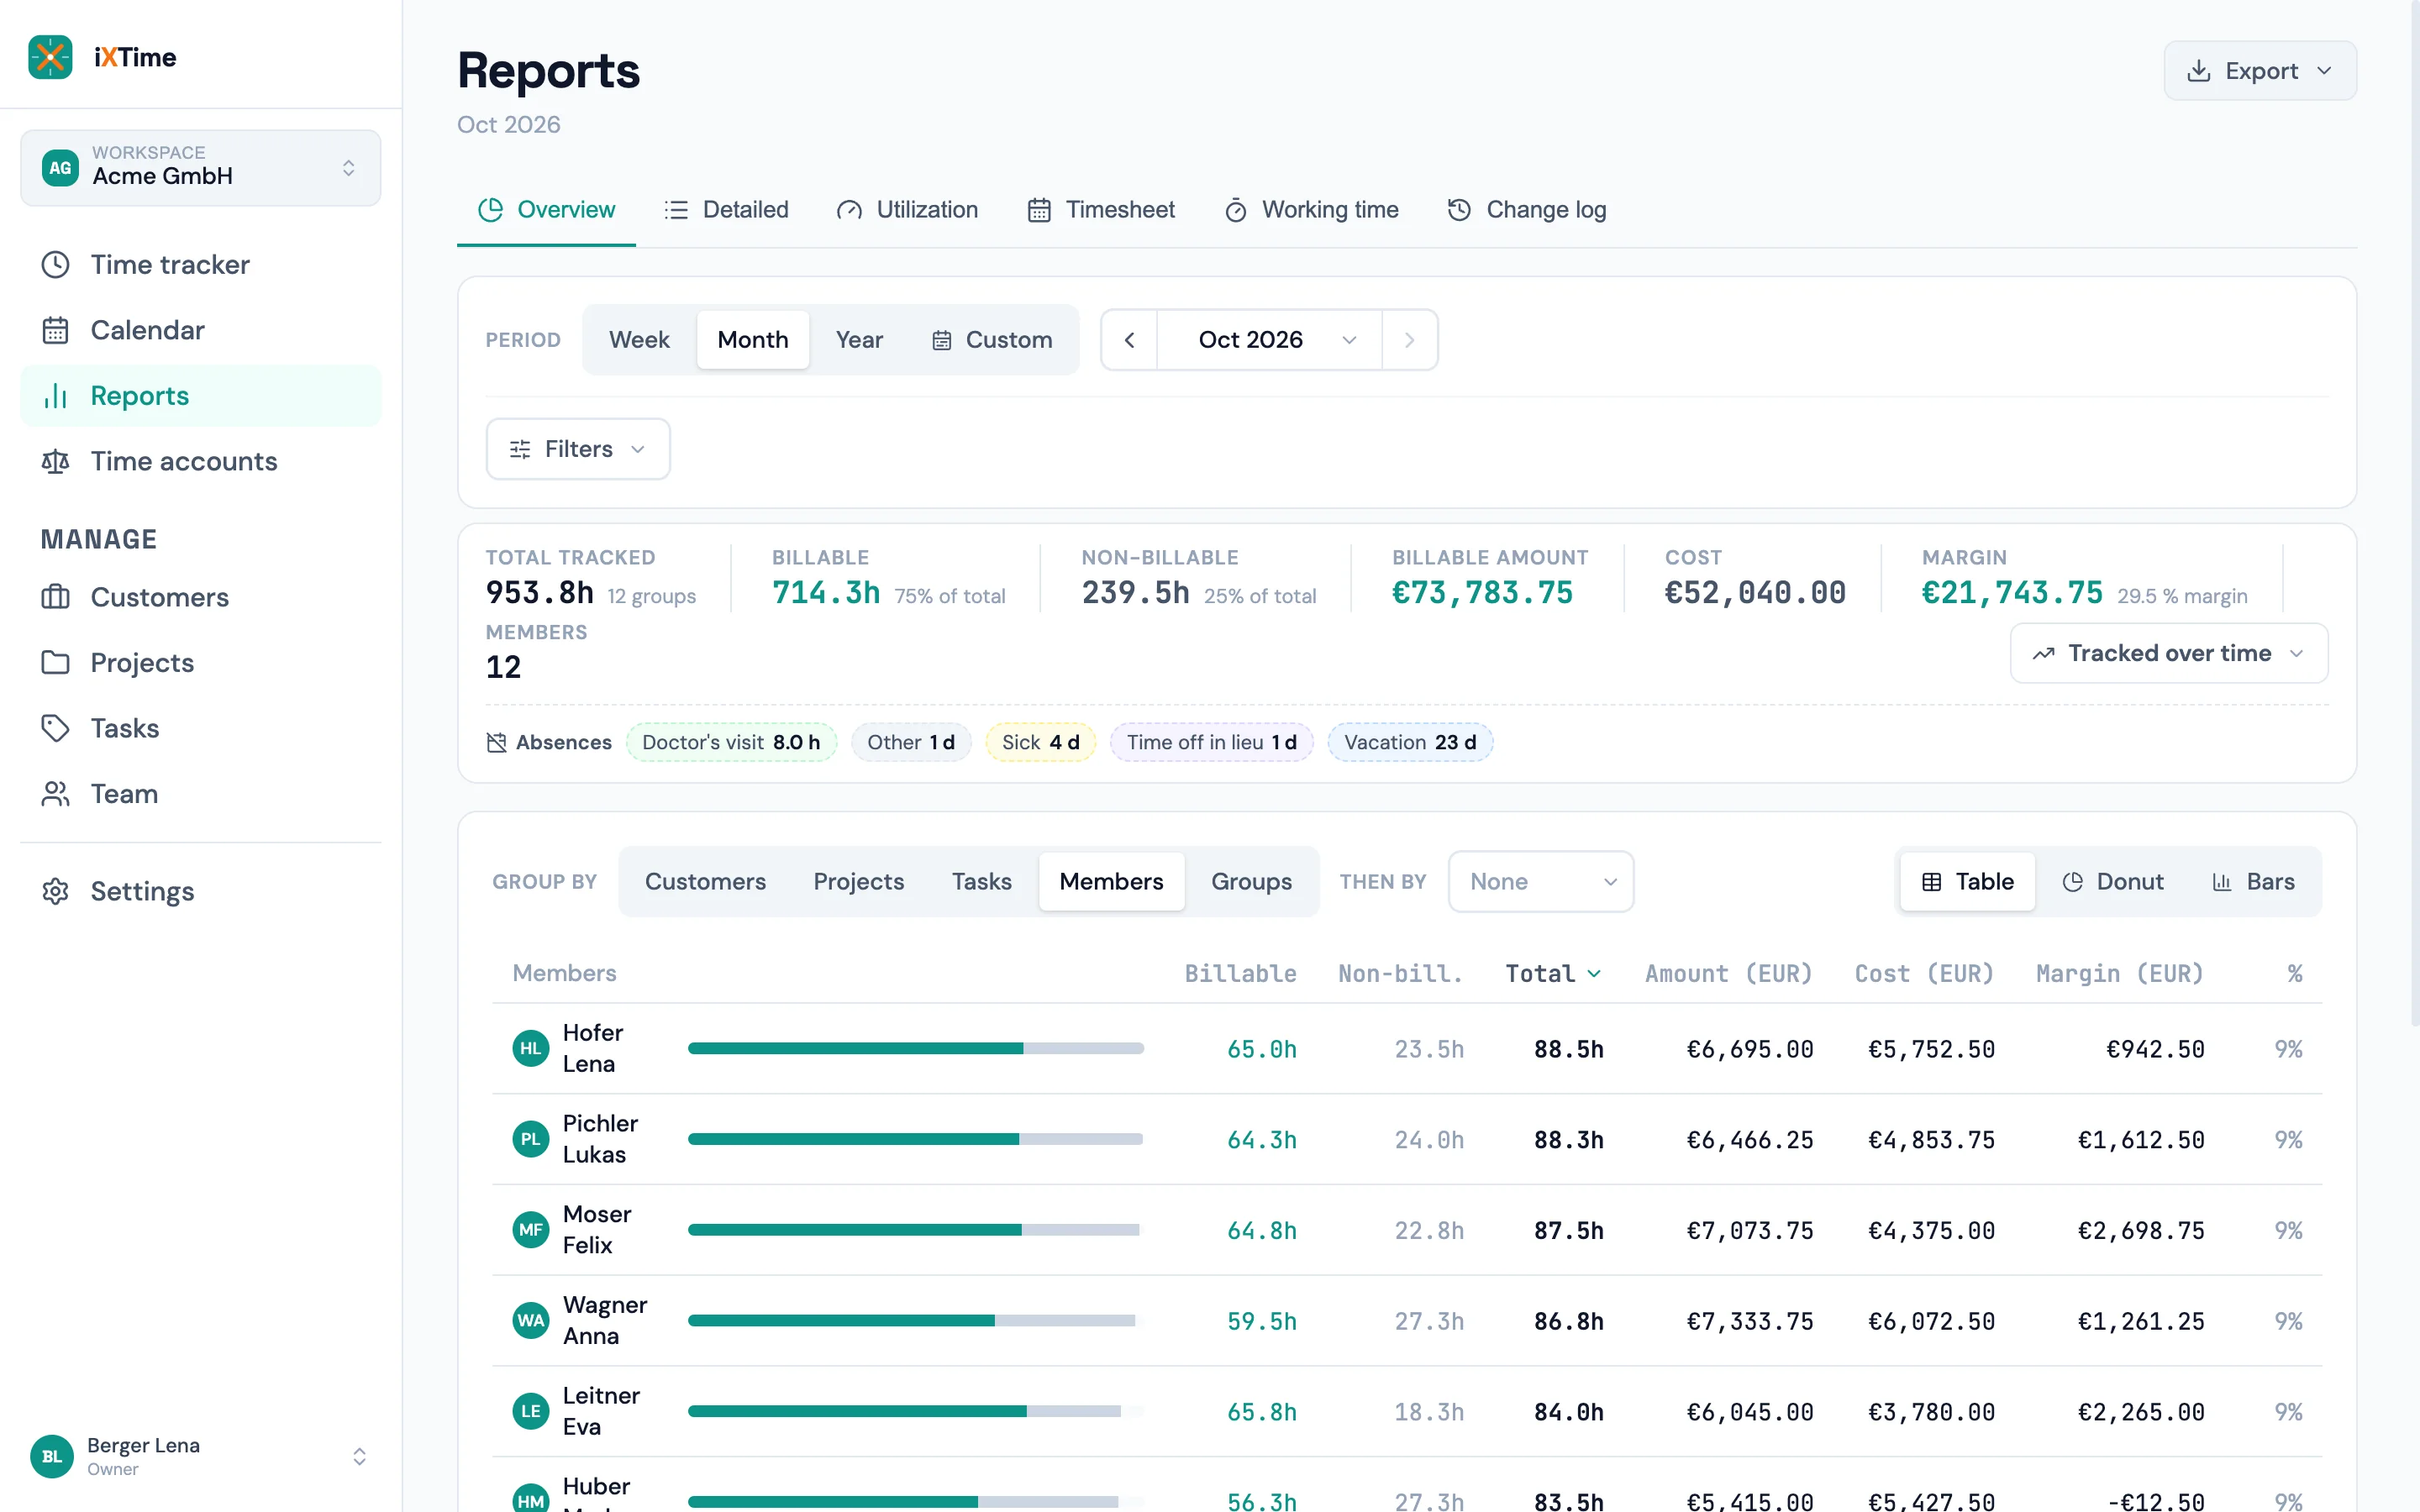Screen dimensions: 2420x1512
Task: Open the Detailed tab
Action: pos(726,210)
